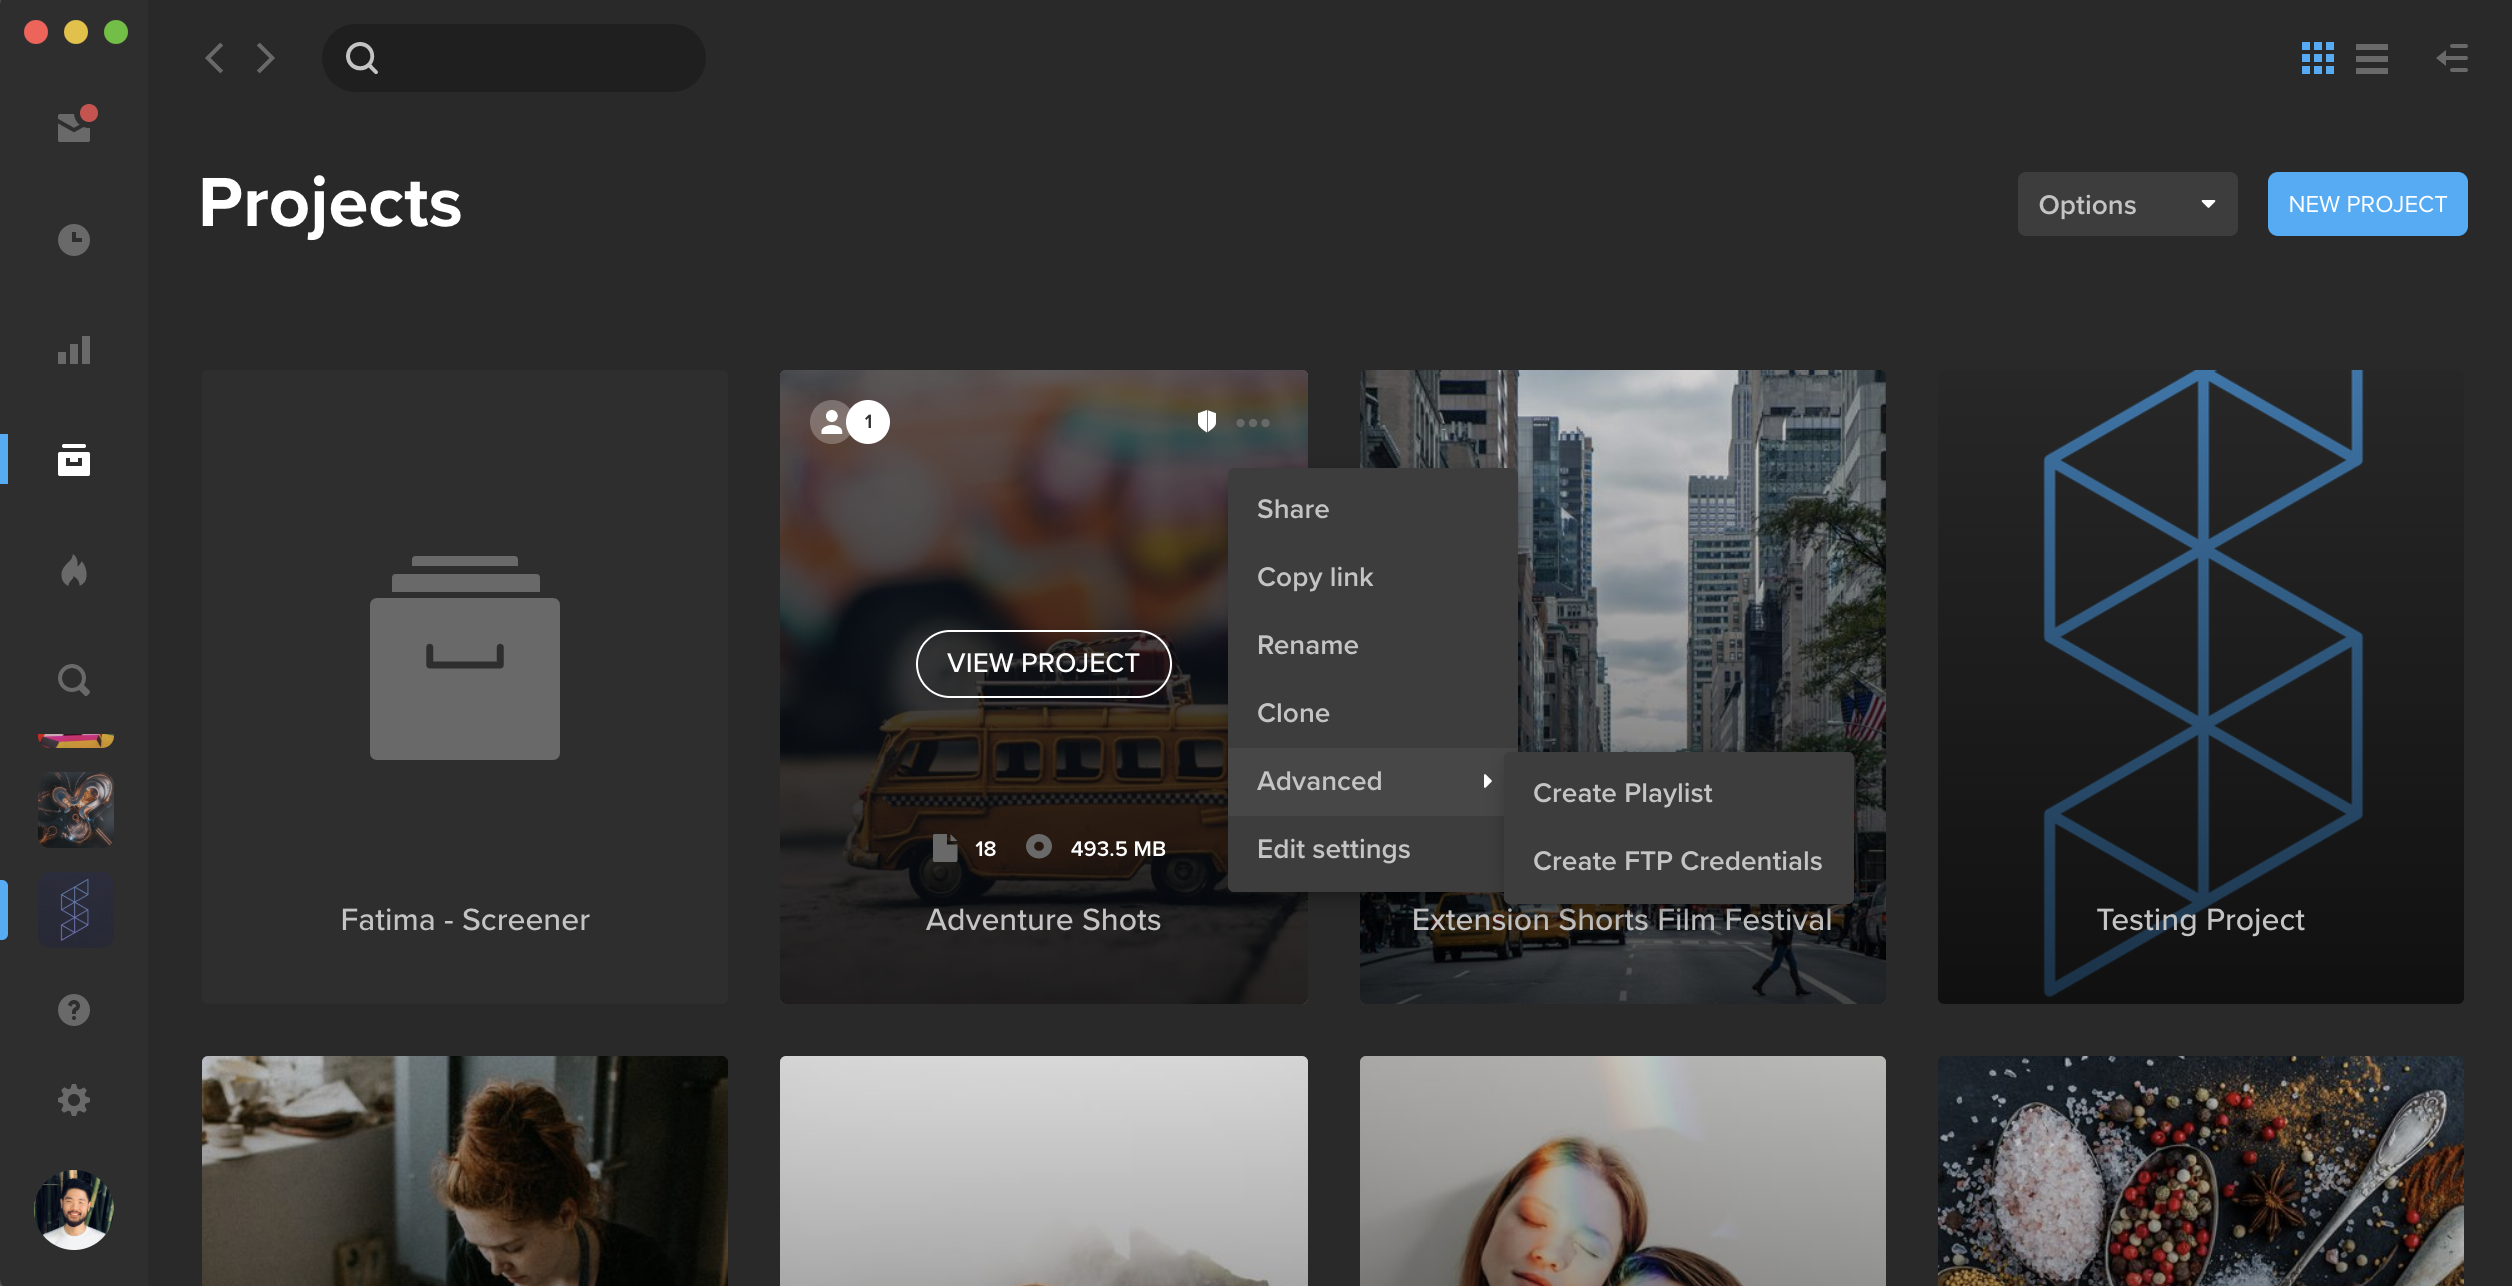Open the spices and spoons project thumbnail
Image resolution: width=2512 pixels, height=1286 pixels.
coord(2200,1170)
